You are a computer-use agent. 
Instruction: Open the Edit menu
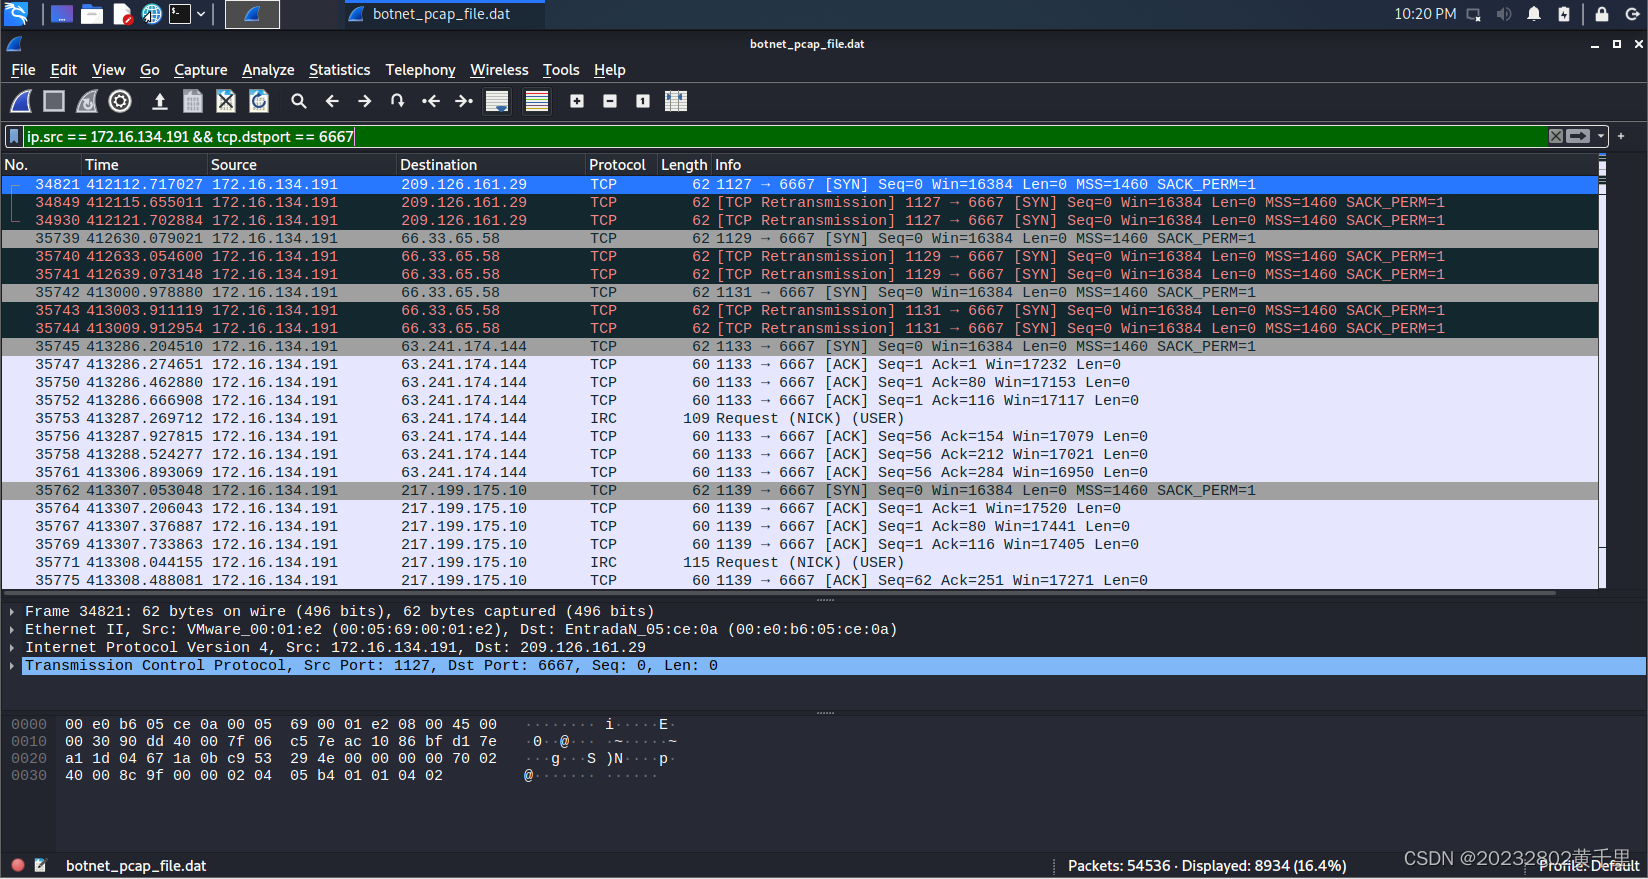click(63, 70)
